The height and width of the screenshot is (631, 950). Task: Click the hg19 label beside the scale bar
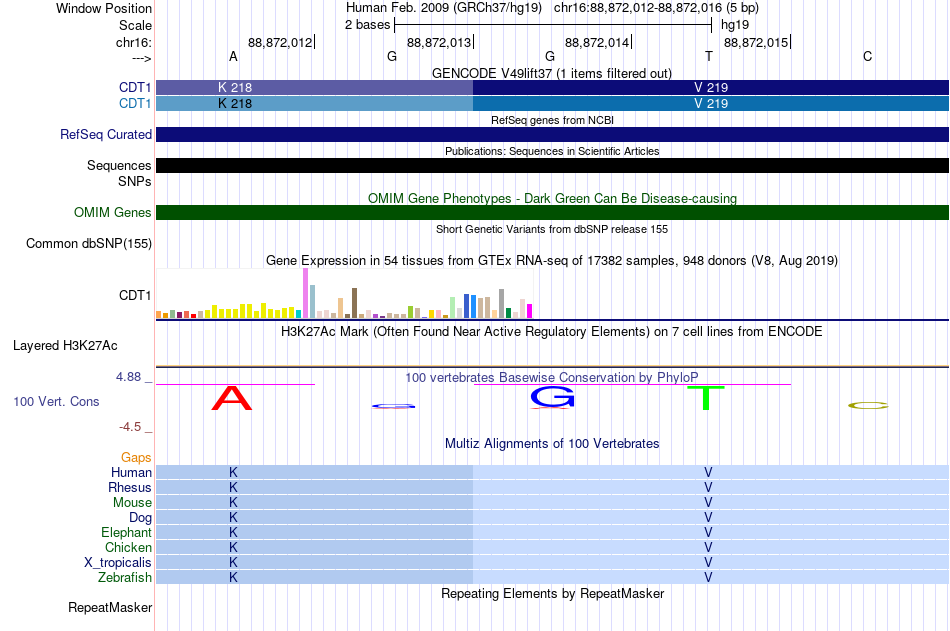735,25
